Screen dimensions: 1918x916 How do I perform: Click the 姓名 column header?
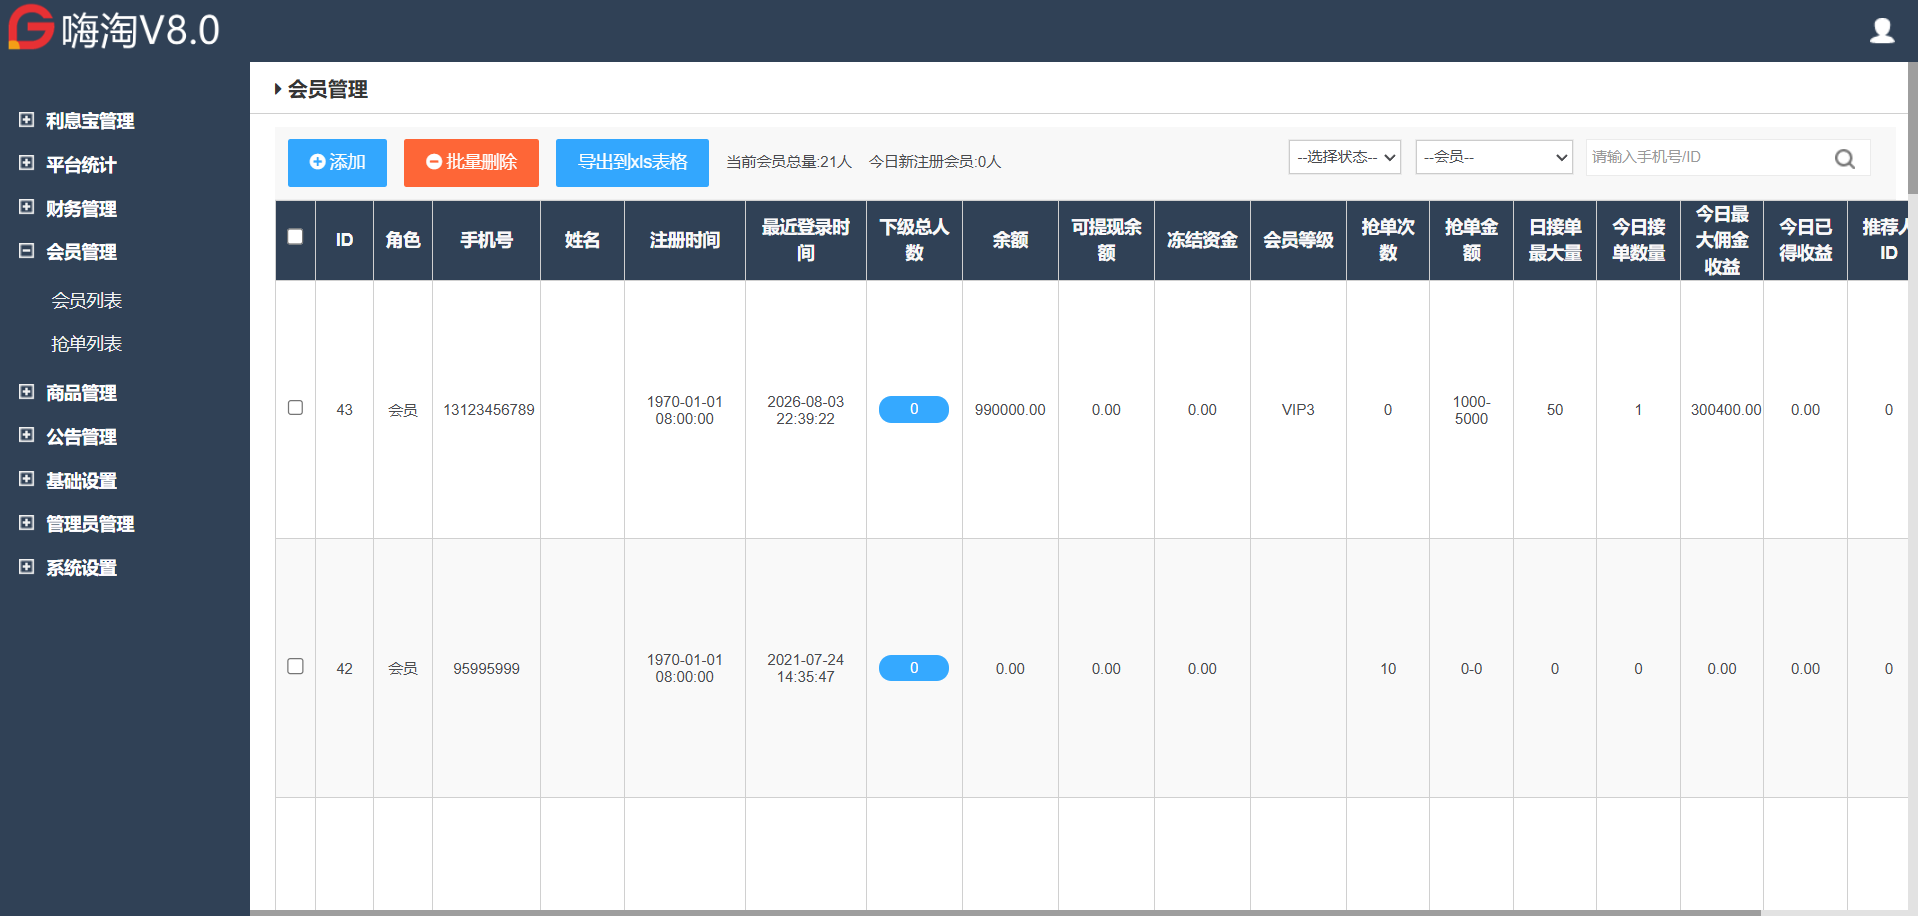coord(583,240)
